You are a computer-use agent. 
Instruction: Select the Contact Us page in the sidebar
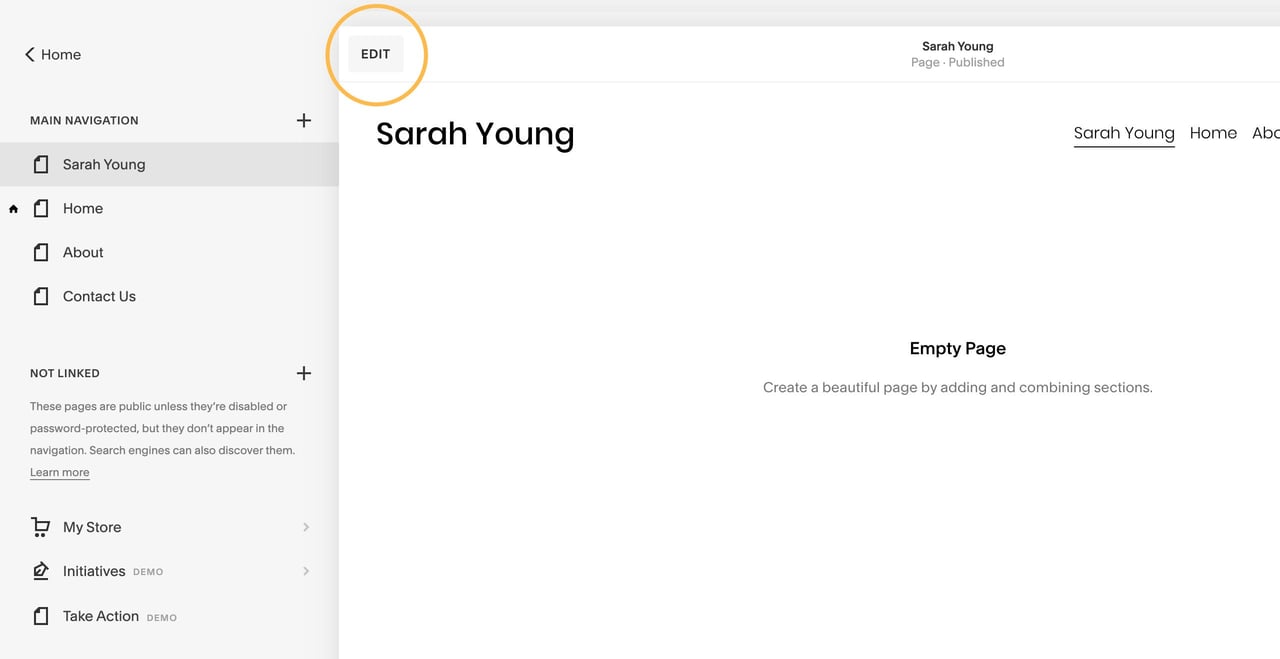99,296
